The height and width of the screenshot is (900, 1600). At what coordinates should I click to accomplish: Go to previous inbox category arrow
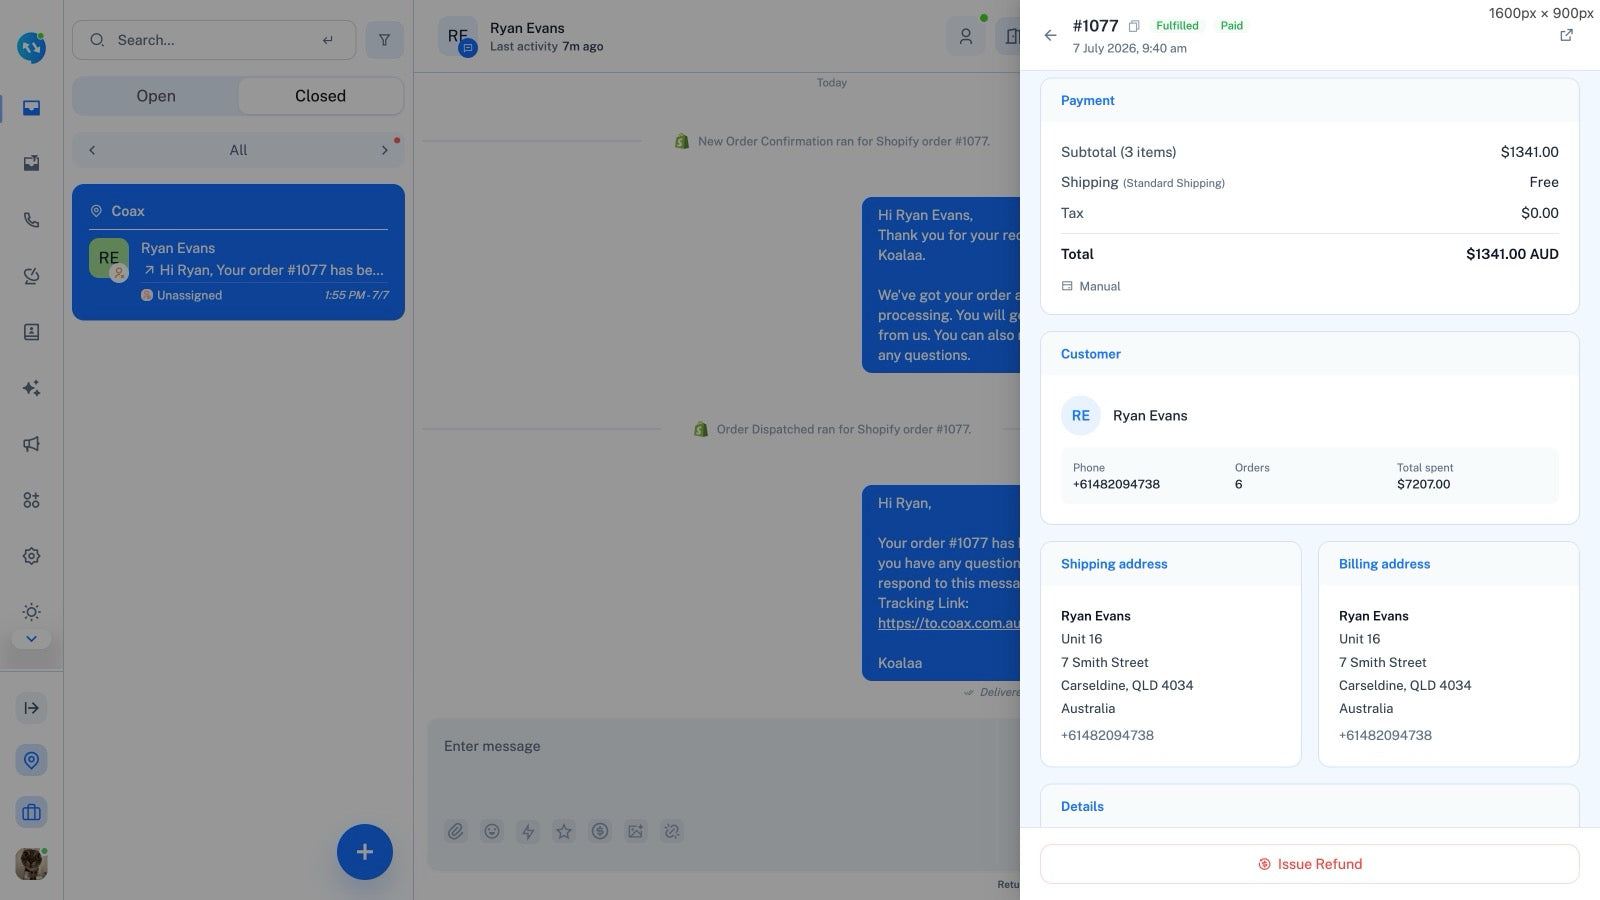[92, 150]
